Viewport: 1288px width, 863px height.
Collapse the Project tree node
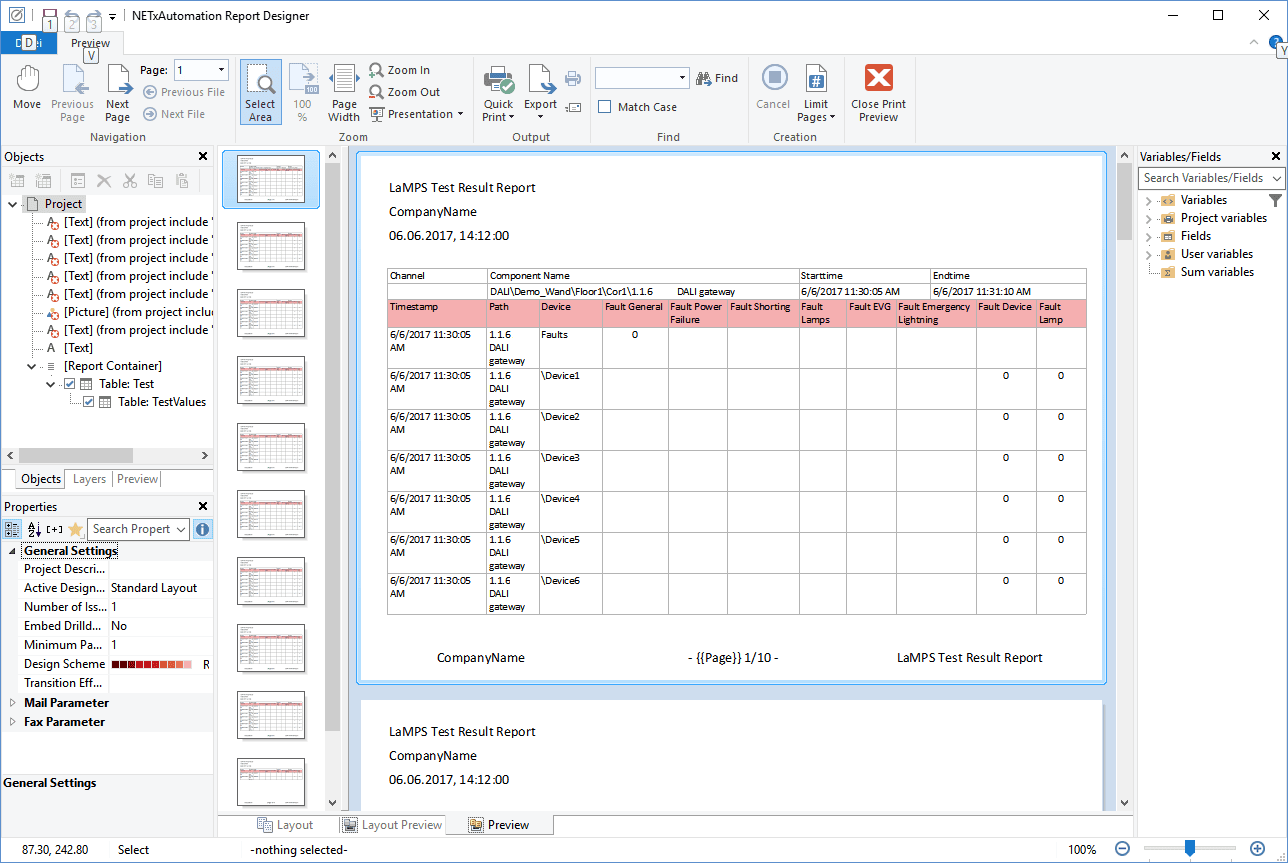pyautogui.click(x=12, y=204)
